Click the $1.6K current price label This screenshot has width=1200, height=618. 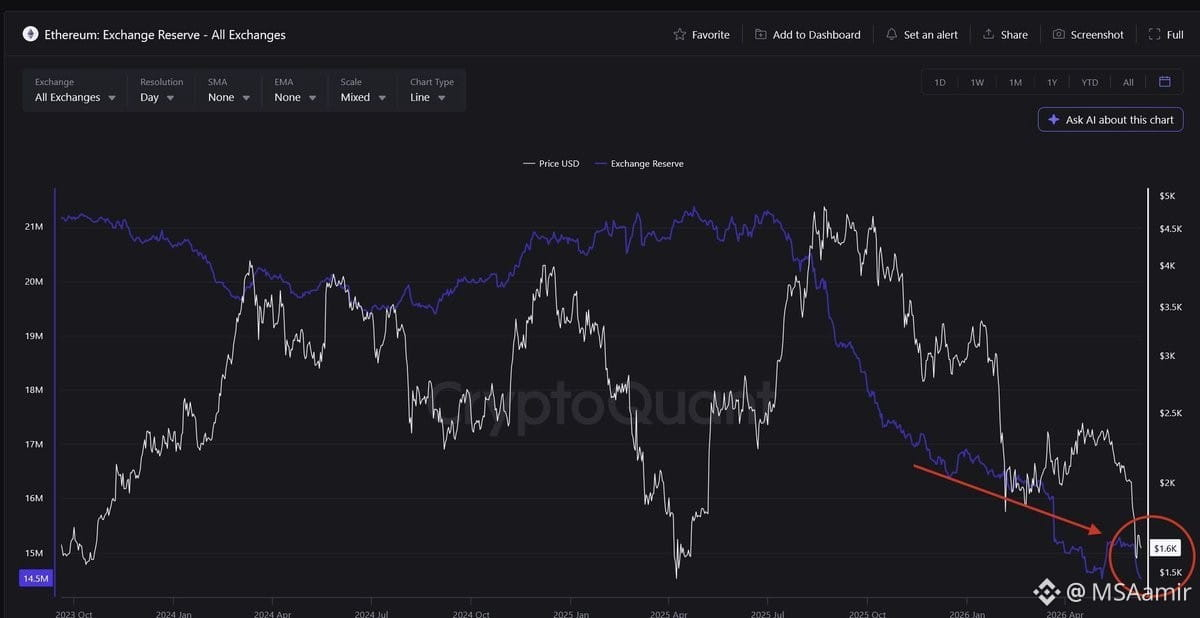1165,548
